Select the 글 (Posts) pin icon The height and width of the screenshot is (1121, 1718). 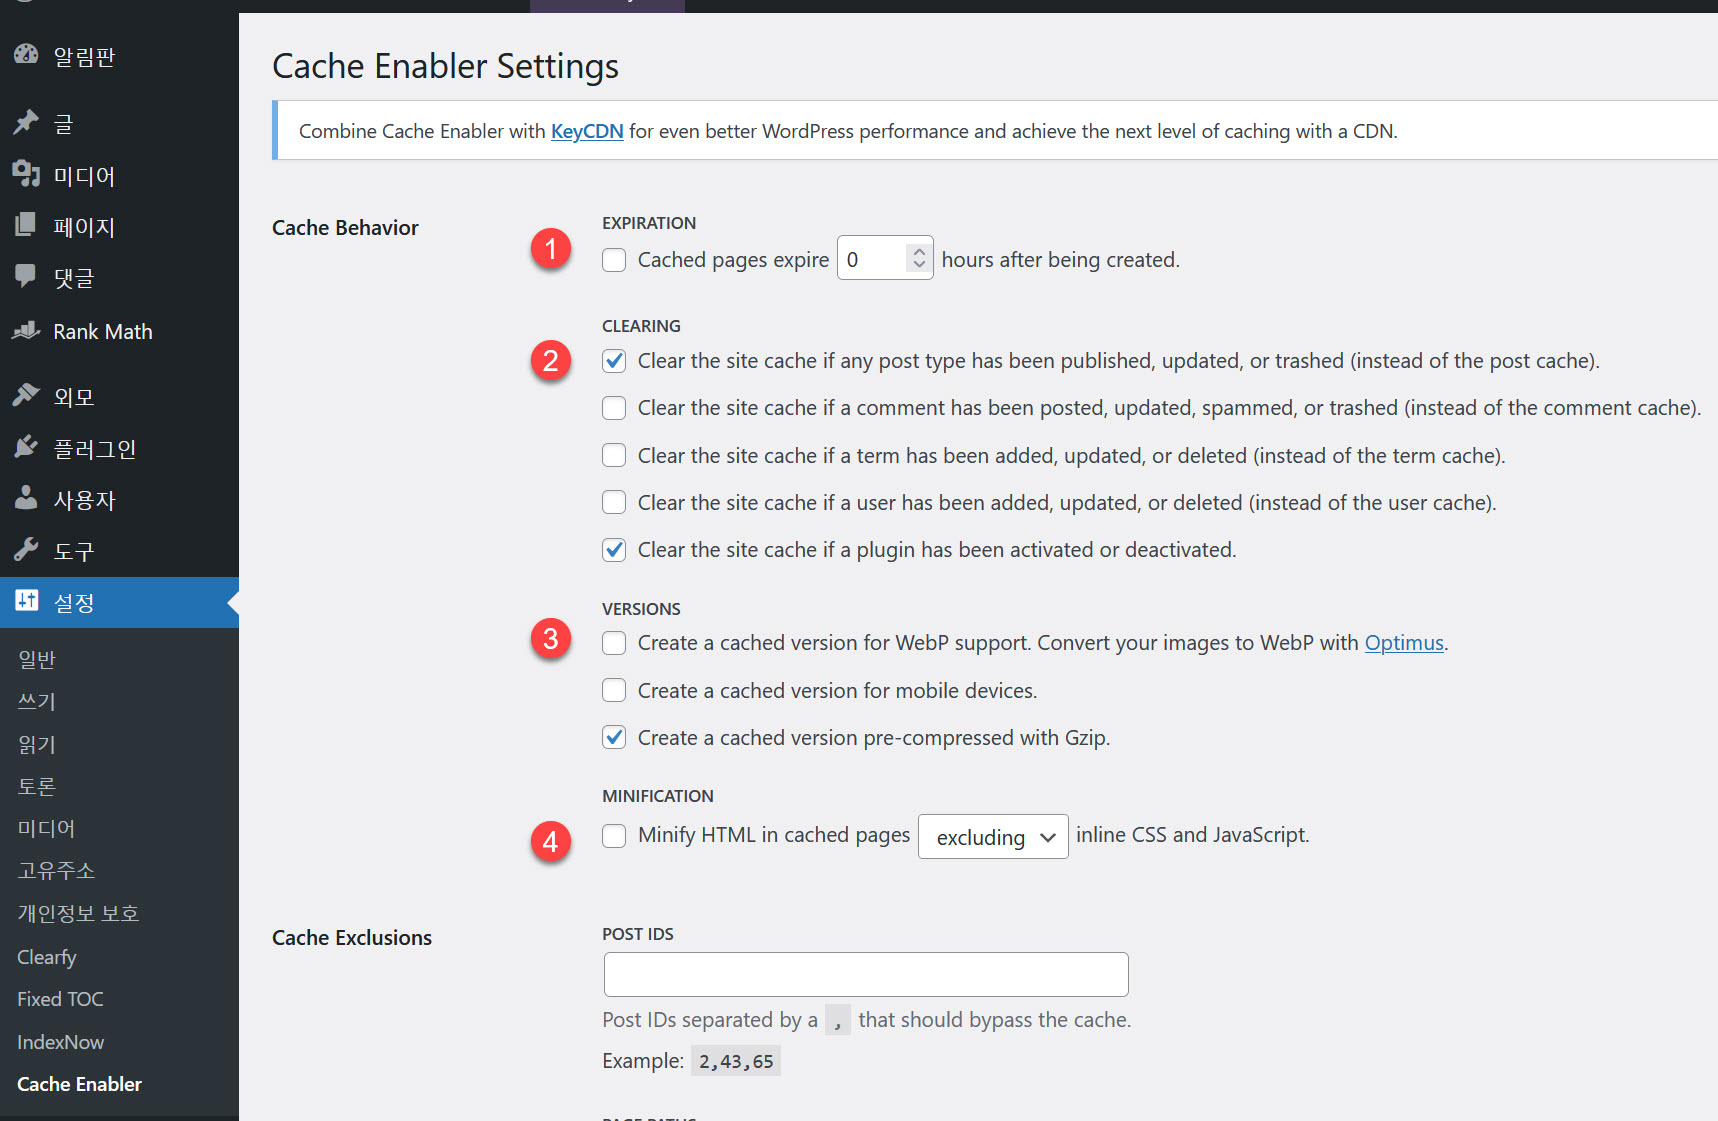pyautogui.click(x=26, y=122)
